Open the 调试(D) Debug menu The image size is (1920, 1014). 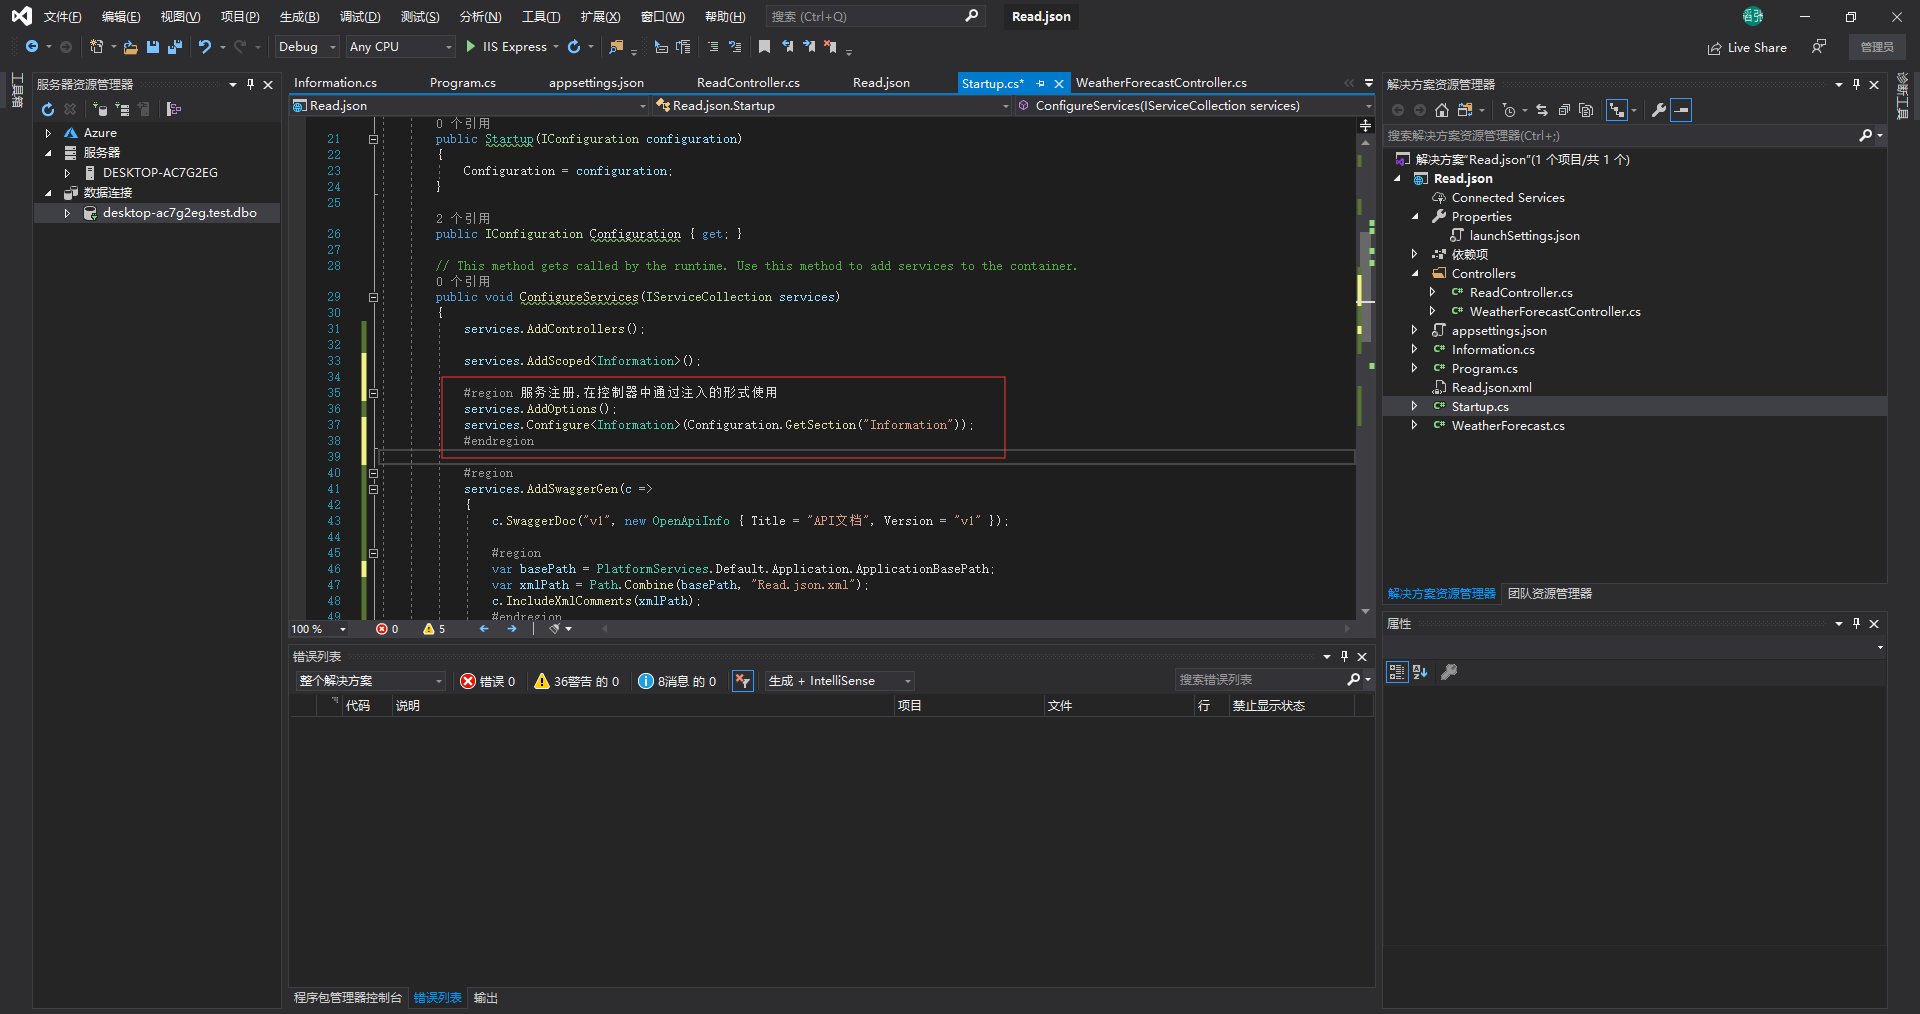(x=360, y=17)
